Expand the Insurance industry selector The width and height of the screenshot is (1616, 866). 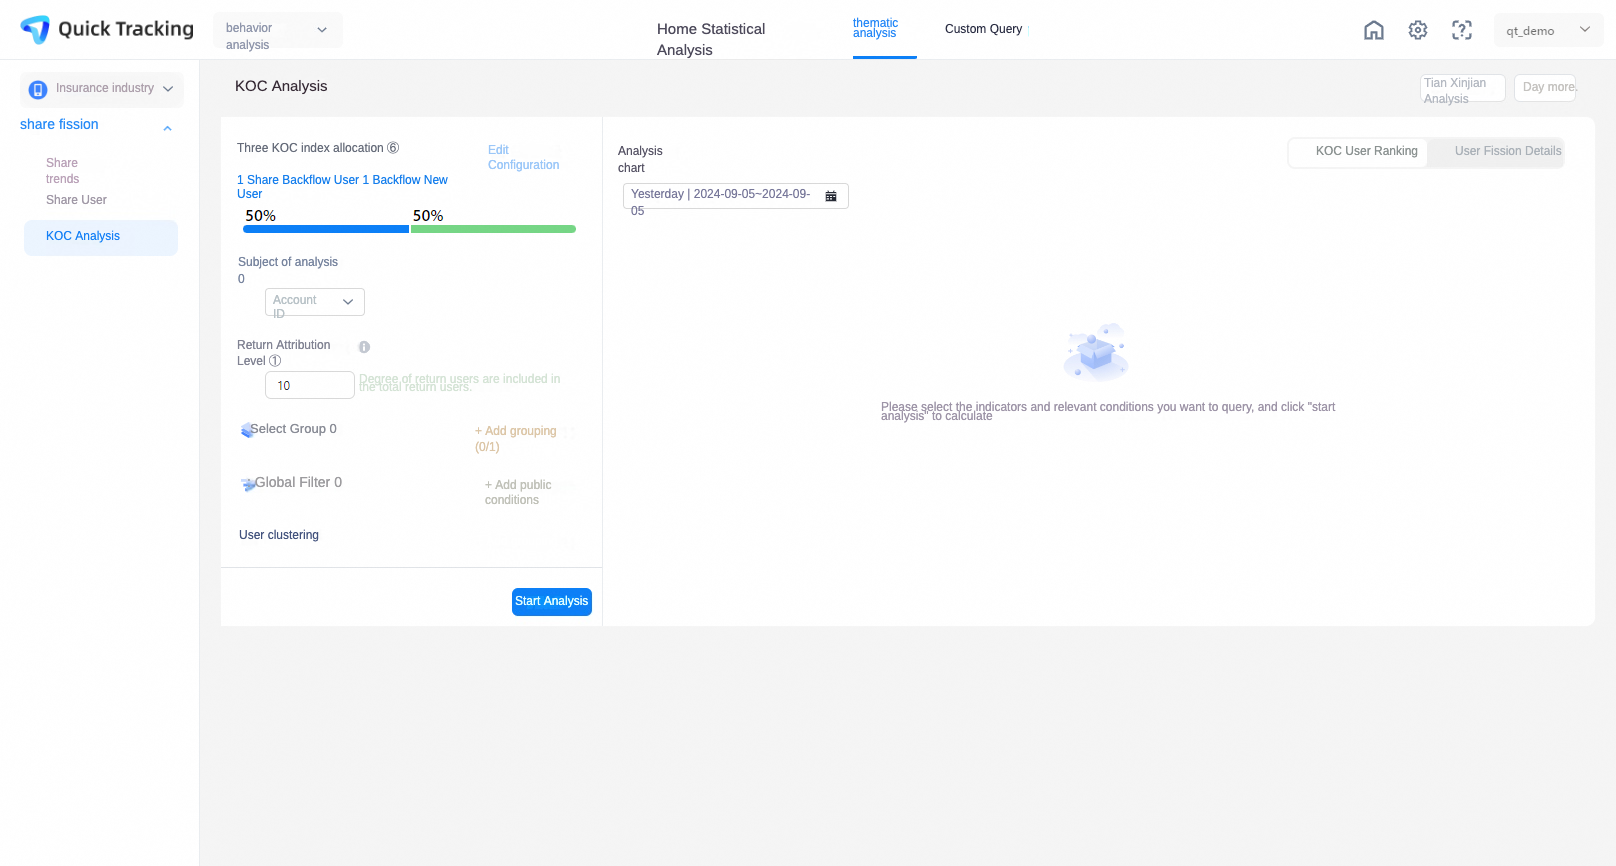(102, 89)
